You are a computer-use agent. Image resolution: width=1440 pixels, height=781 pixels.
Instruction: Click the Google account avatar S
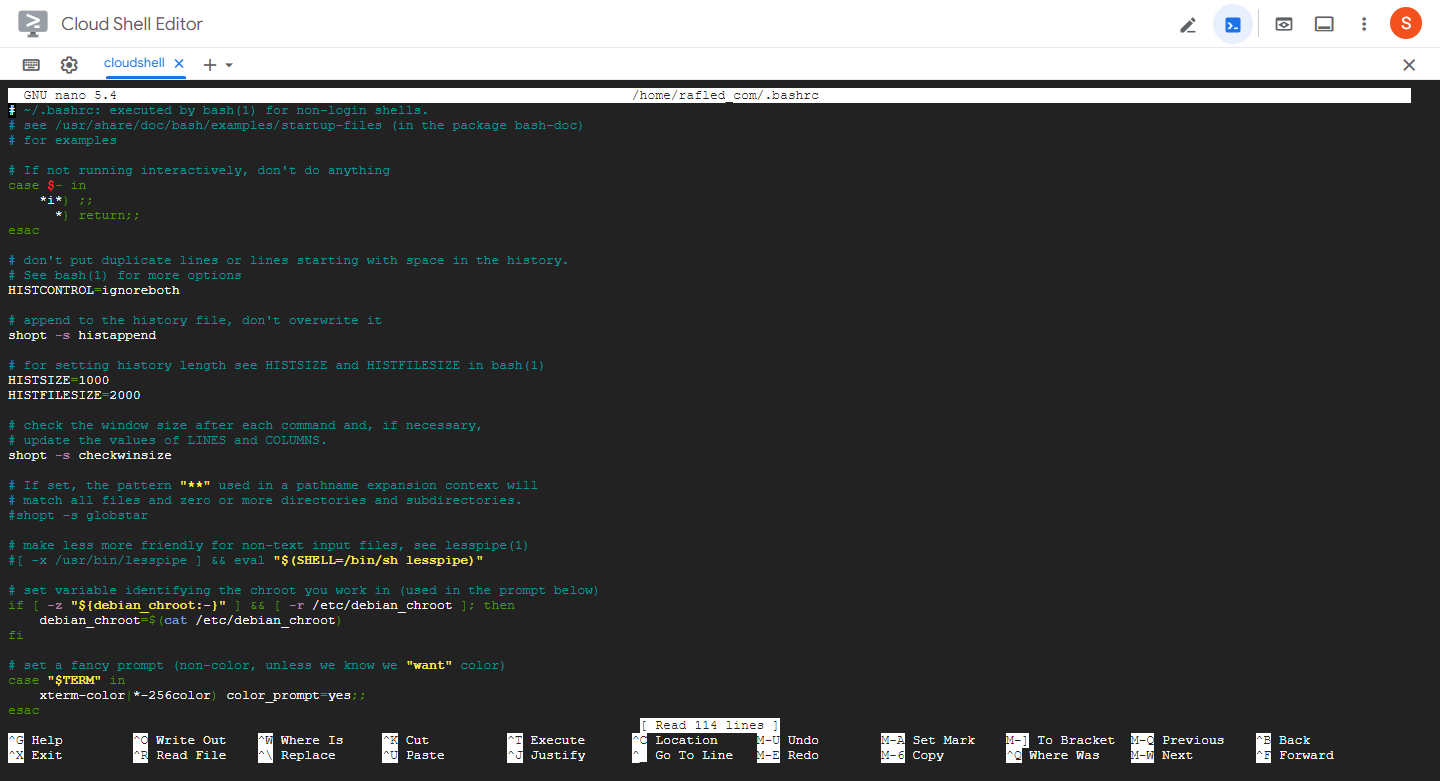pos(1405,23)
